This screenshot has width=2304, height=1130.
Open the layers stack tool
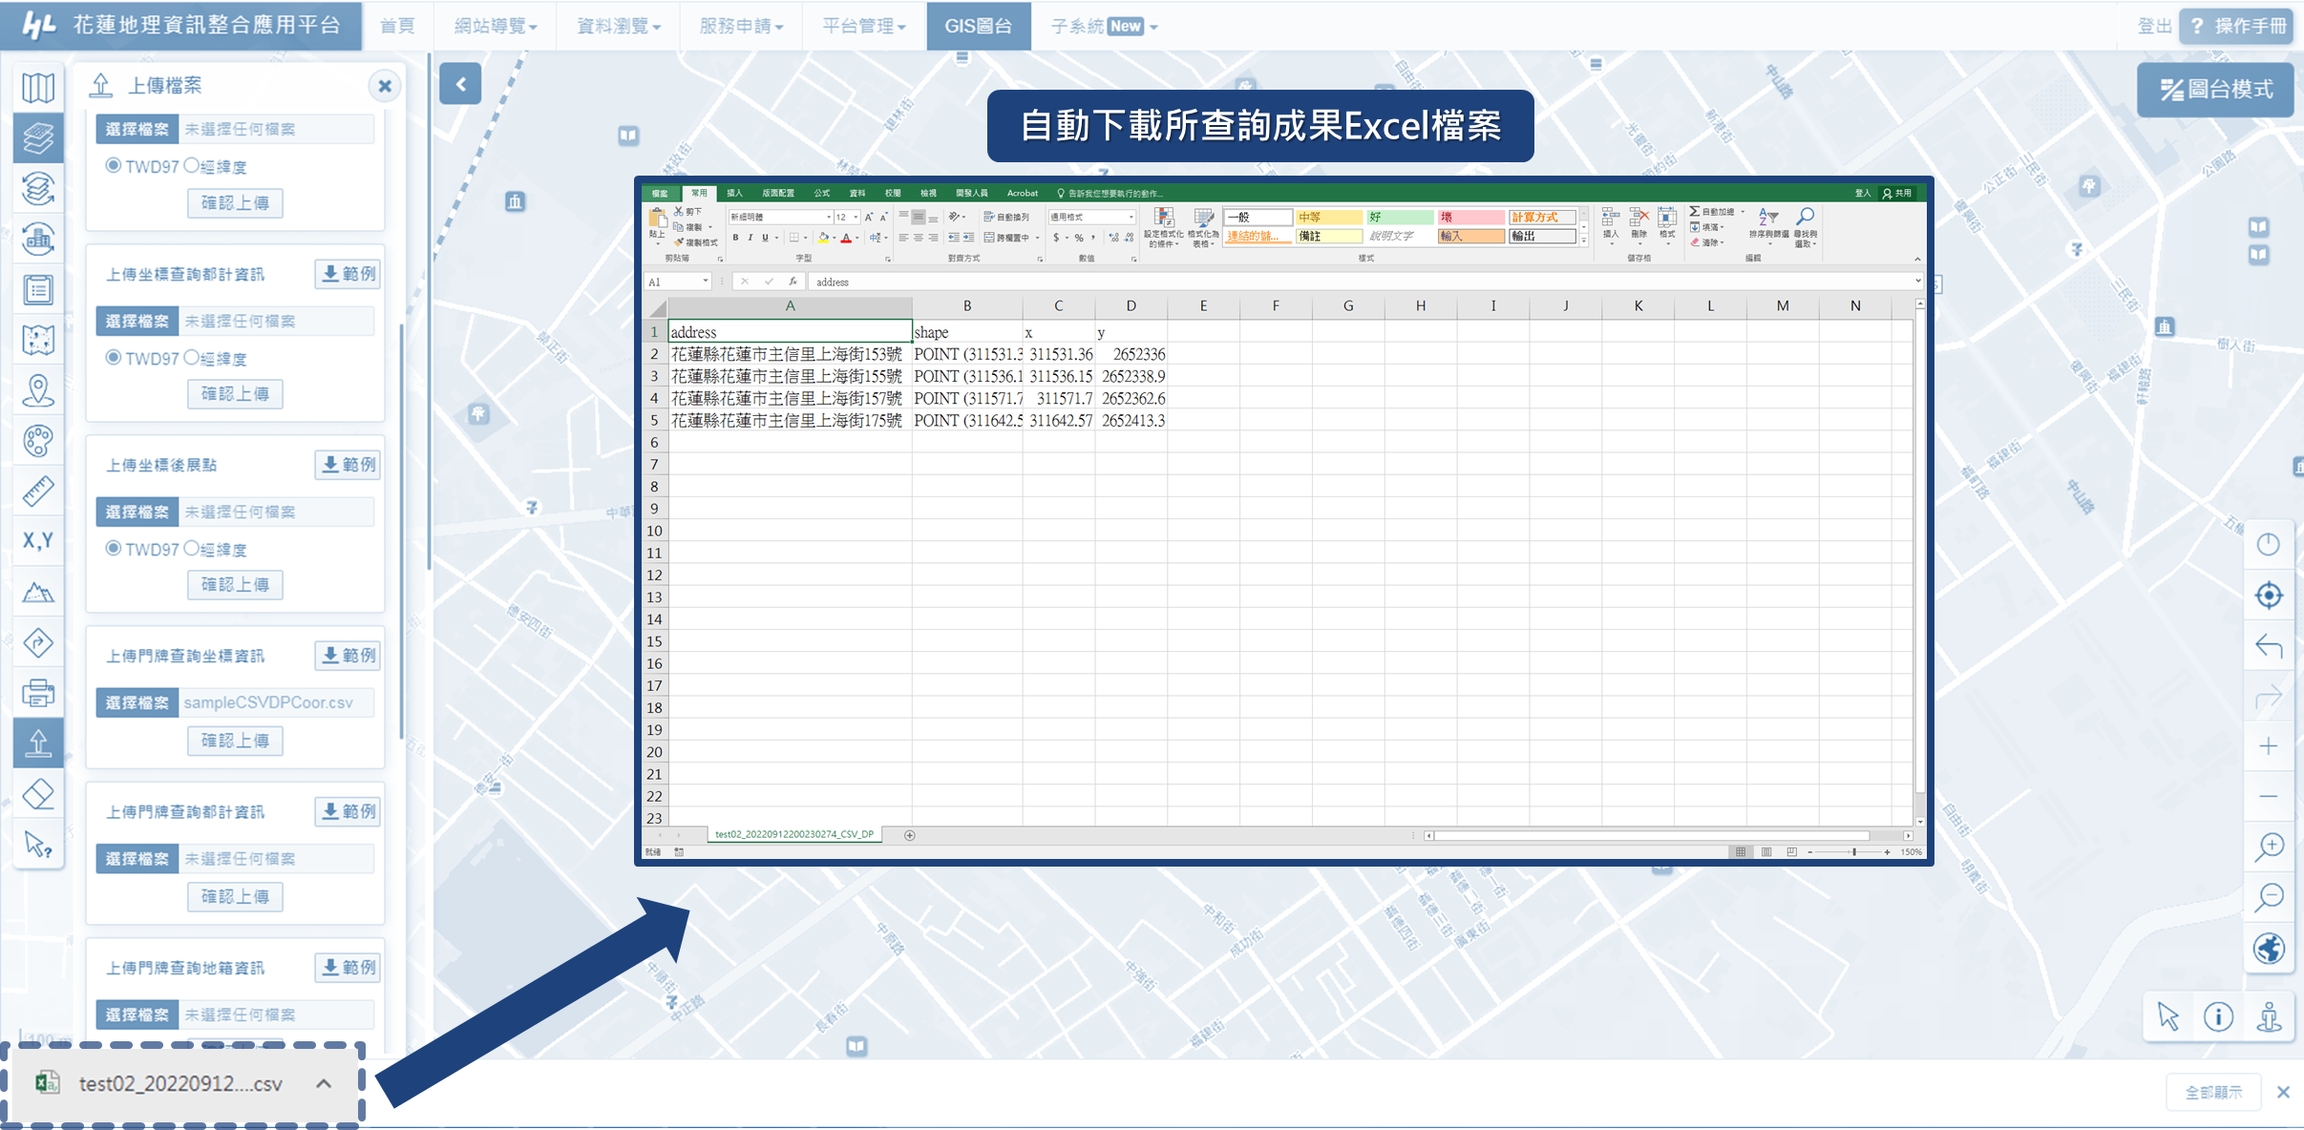(x=38, y=137)
